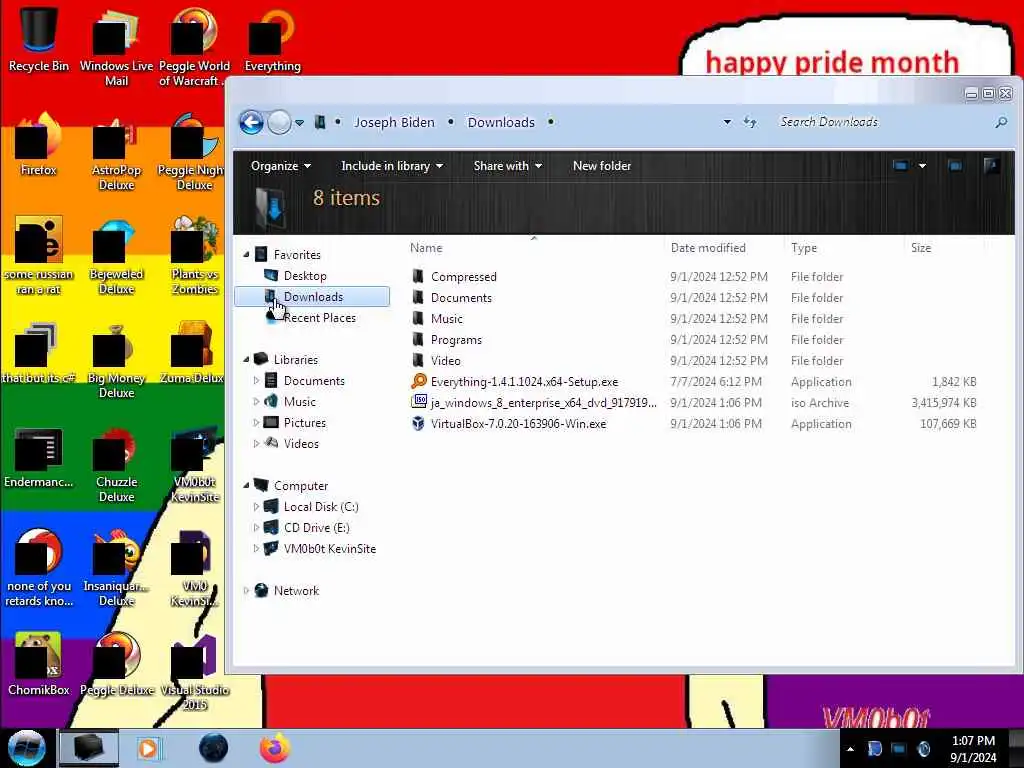Select the Plants vs Zombies desktop icon
Screen dimensions: 1024x768
[x=194, y=257]
